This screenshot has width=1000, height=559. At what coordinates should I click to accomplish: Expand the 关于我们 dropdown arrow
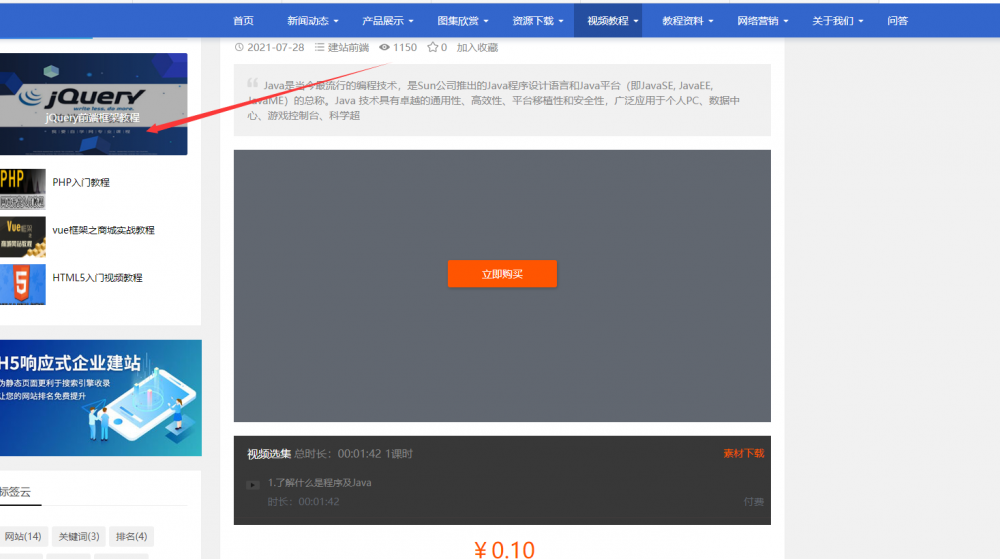[861, 22]
